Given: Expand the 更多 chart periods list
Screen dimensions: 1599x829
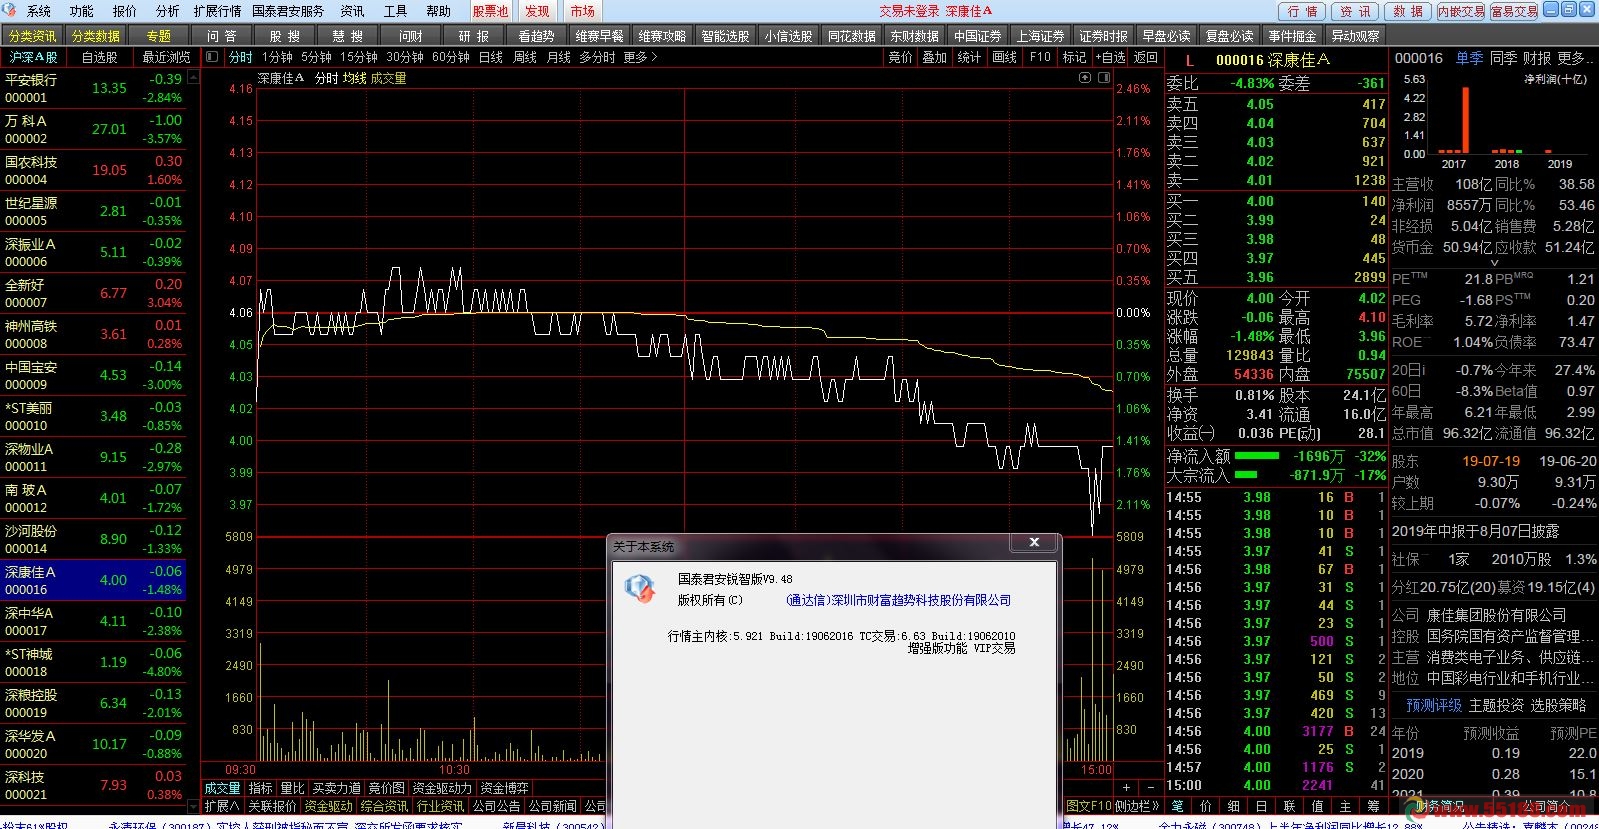Looking at the screenshot, I should pyautogui.click(x=640, y=57).
